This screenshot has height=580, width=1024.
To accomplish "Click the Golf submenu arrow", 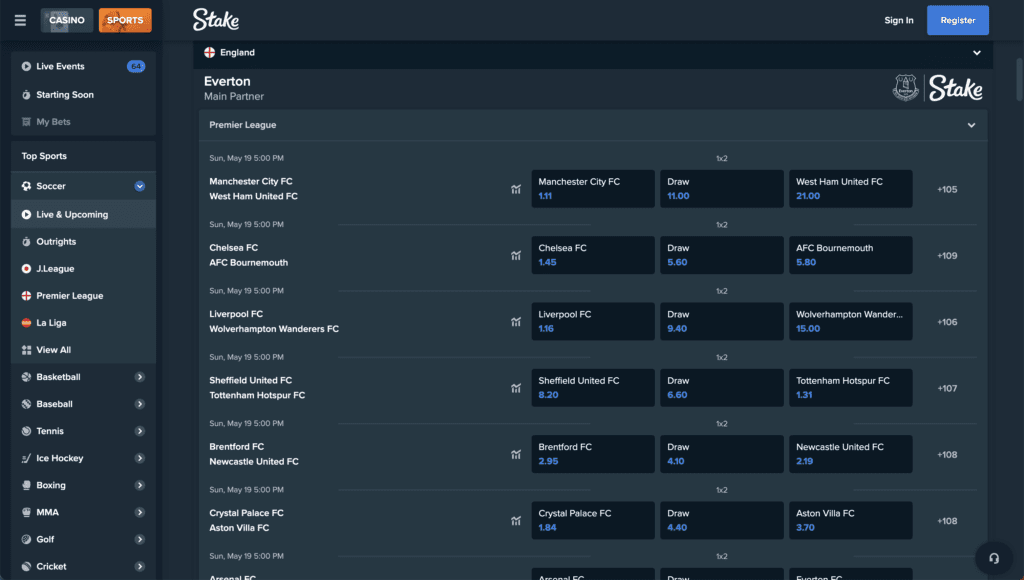I will pos(140,540).
